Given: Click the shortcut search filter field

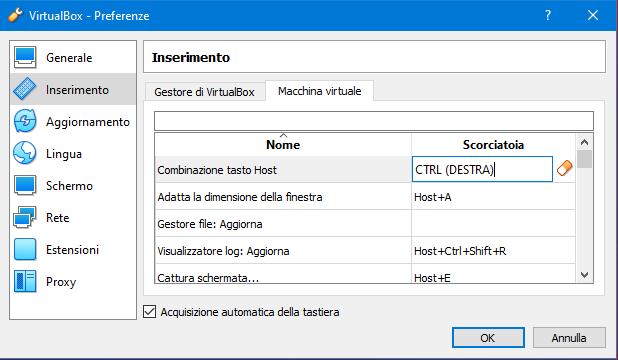Looking at the screenshot, I should click(x=374, y=121).
